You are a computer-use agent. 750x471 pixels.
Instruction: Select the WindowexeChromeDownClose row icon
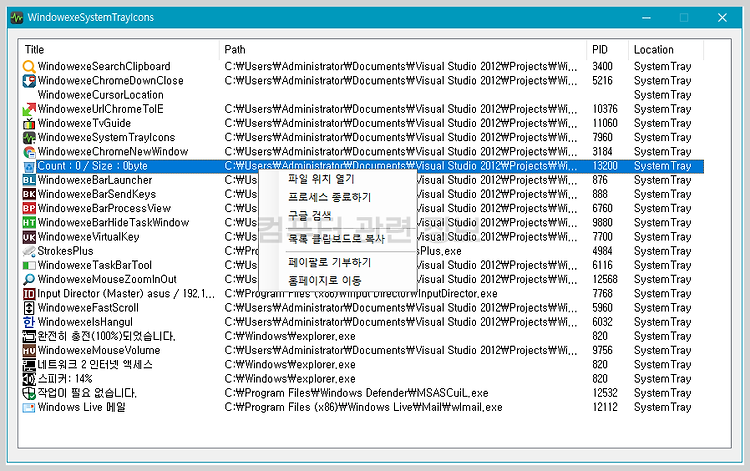pyautogui.click(x=29, y=81)
